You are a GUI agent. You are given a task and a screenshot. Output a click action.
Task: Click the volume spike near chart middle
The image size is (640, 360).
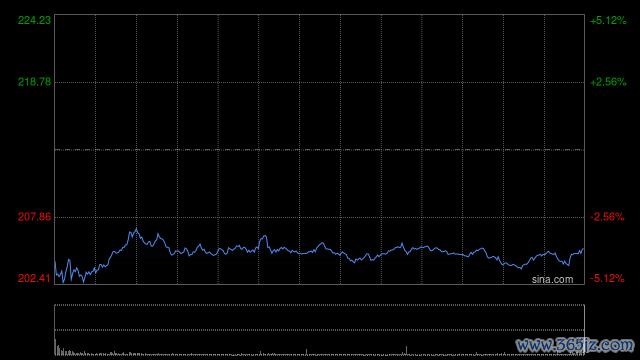pyautogui.click(x=307, y=352)
